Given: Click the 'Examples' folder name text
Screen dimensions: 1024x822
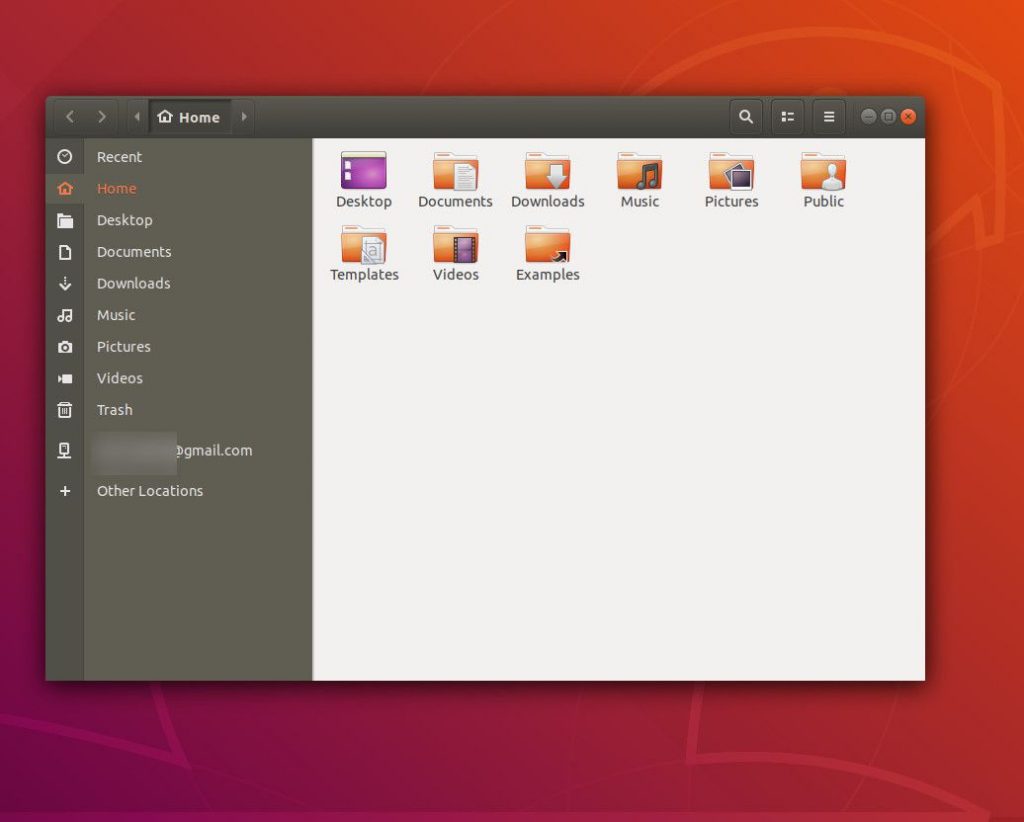Looking at the screenshot, I should tap(547, 275).
